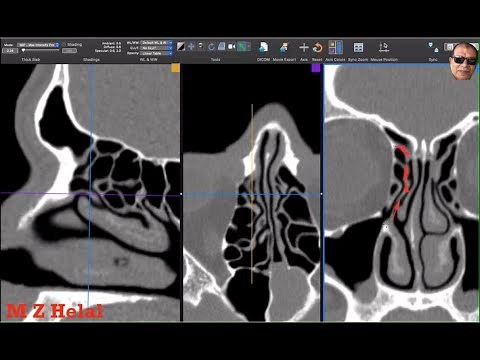The width and height of the screenshot is (480, 360).
Task: Select the rotate tool
Action: coord(211,46)
